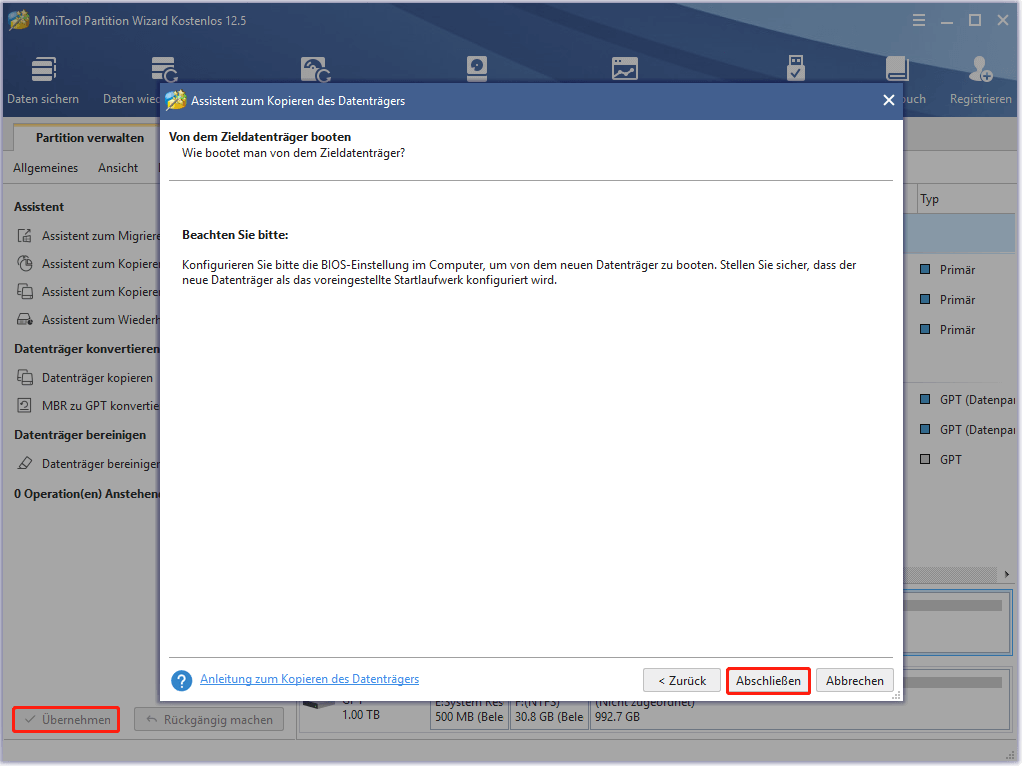The image size is (1022, 767).
Task: Select the Daten sichern toolbar icon
Action: (x=42, y=68)
